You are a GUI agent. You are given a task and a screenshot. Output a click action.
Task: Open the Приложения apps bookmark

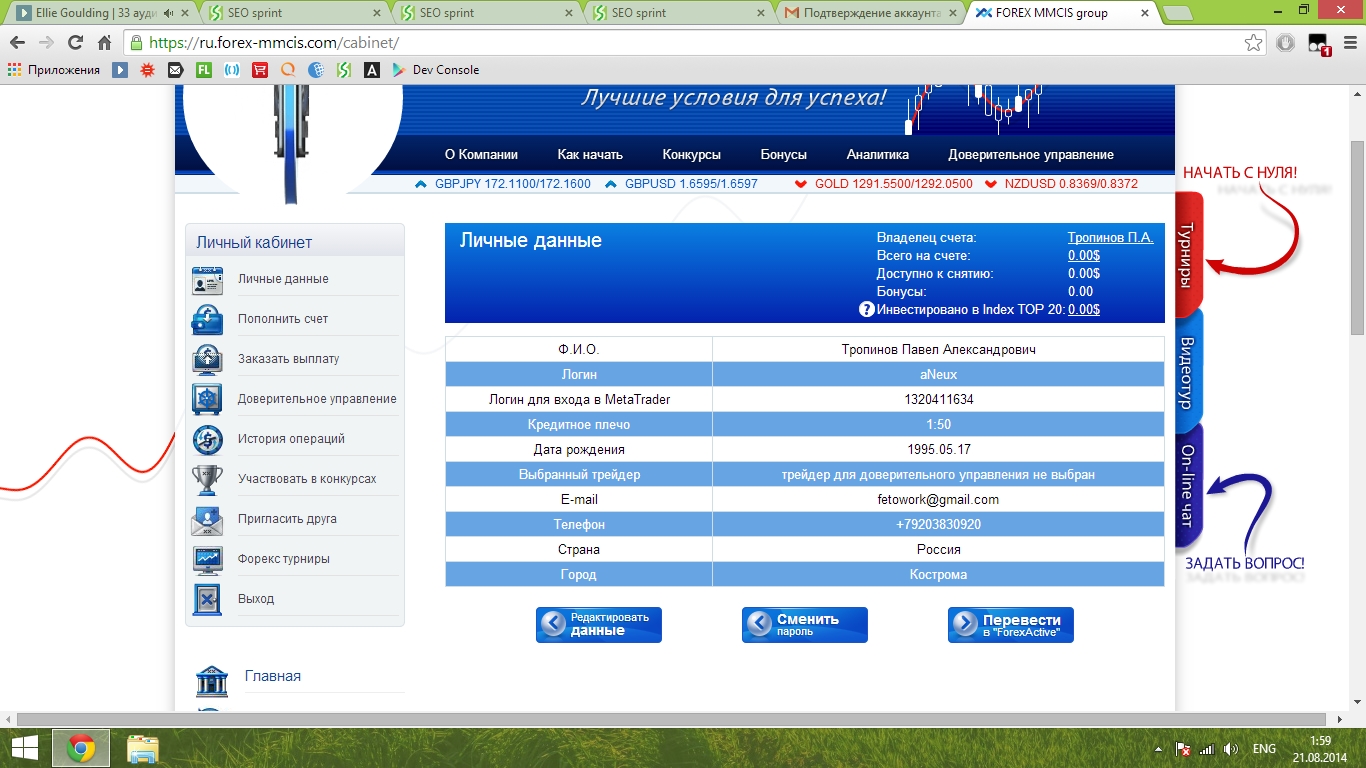pos(54,70)
